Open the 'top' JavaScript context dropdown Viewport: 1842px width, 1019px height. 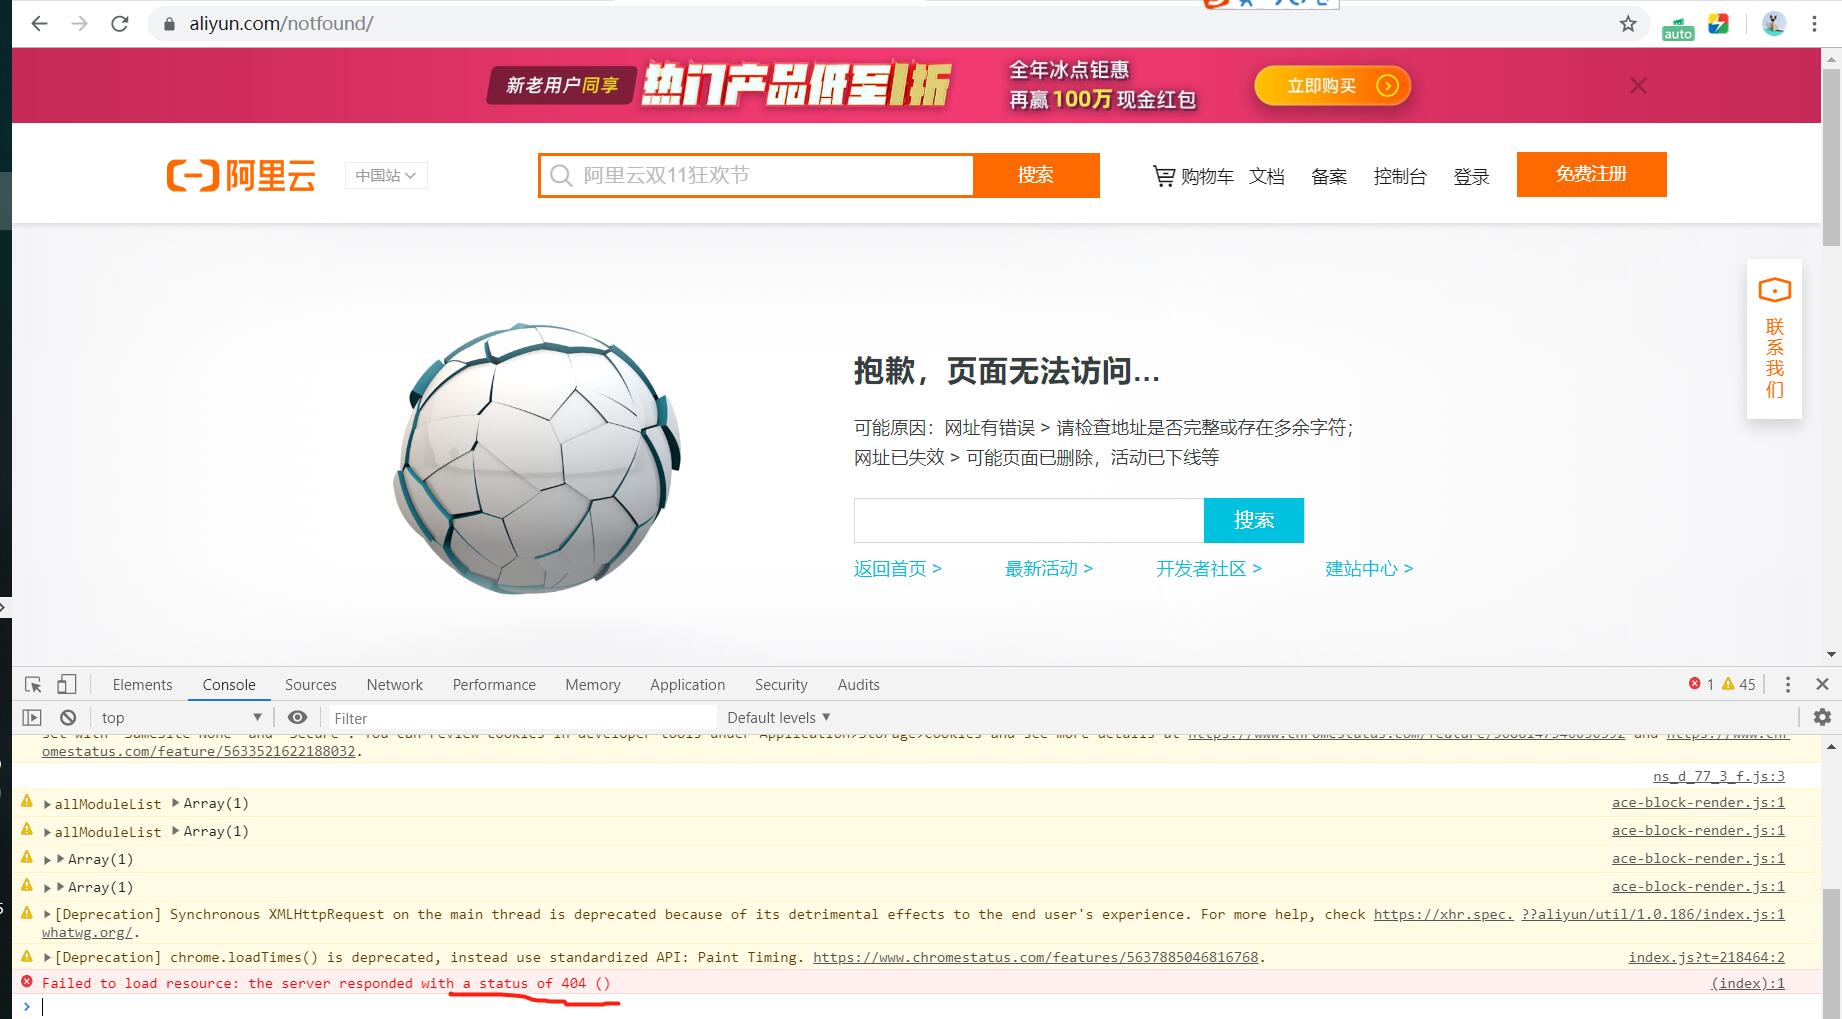coord(181,718)
